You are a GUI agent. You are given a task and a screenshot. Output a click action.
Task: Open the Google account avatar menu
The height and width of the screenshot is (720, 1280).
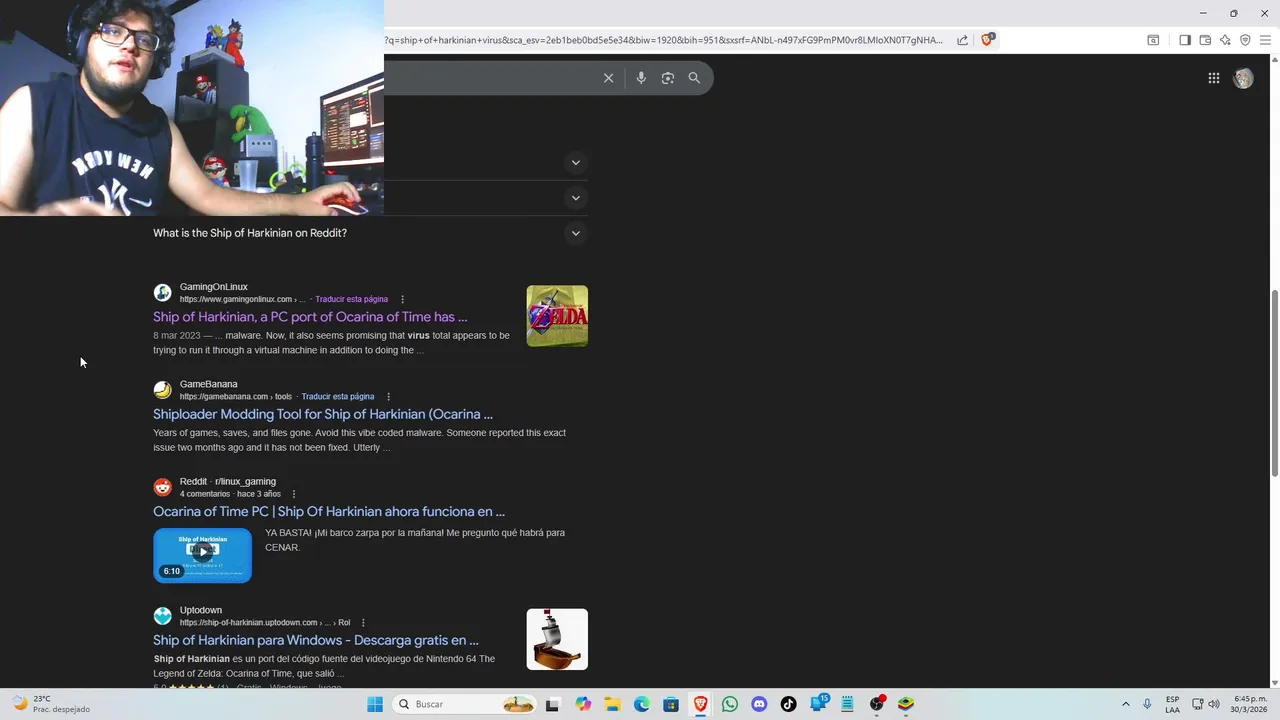click(x=1243, y=78)
